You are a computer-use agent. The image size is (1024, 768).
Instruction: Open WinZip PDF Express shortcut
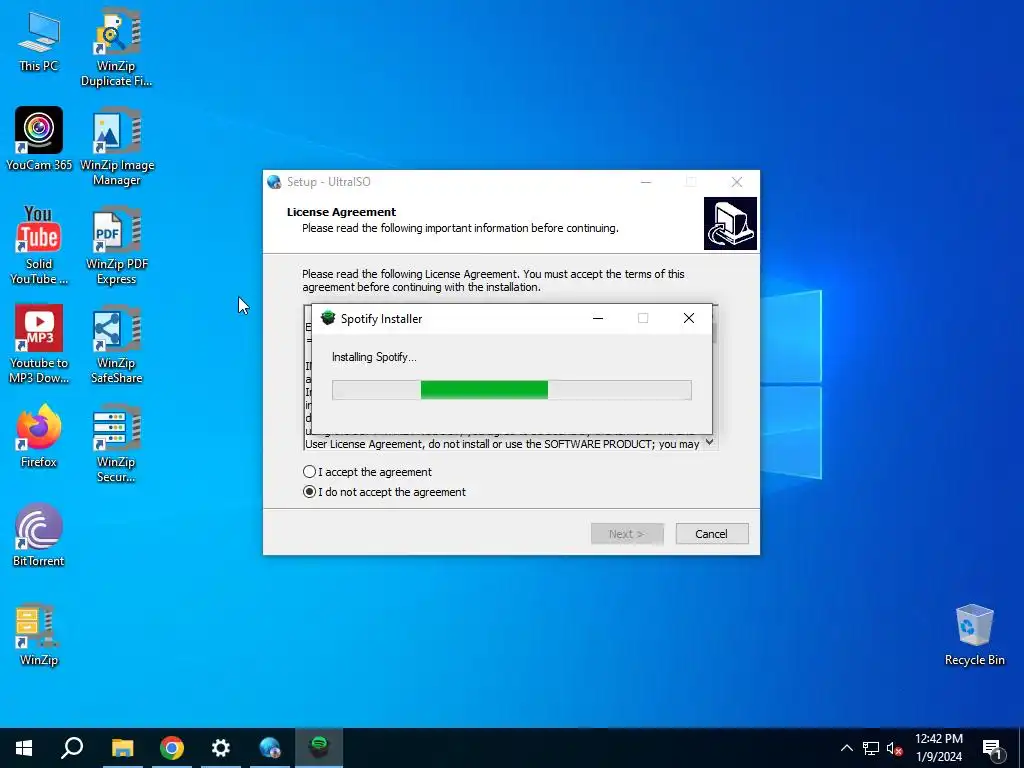(117, 246)
